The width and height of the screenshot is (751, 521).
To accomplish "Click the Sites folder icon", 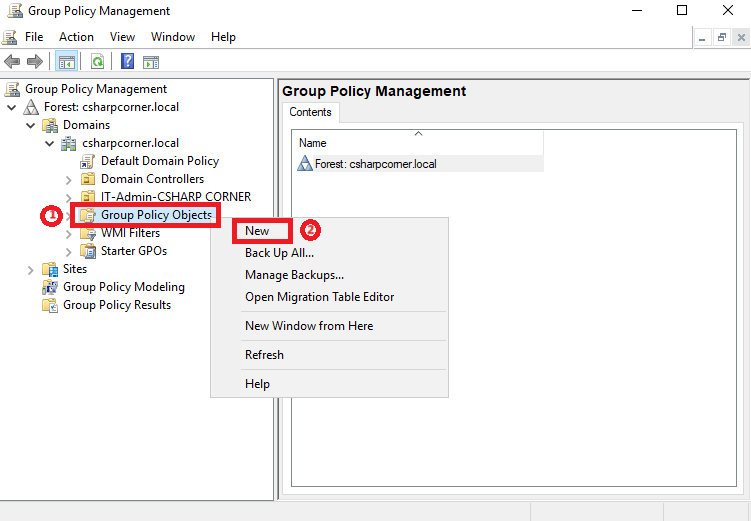I will point(50,270).
